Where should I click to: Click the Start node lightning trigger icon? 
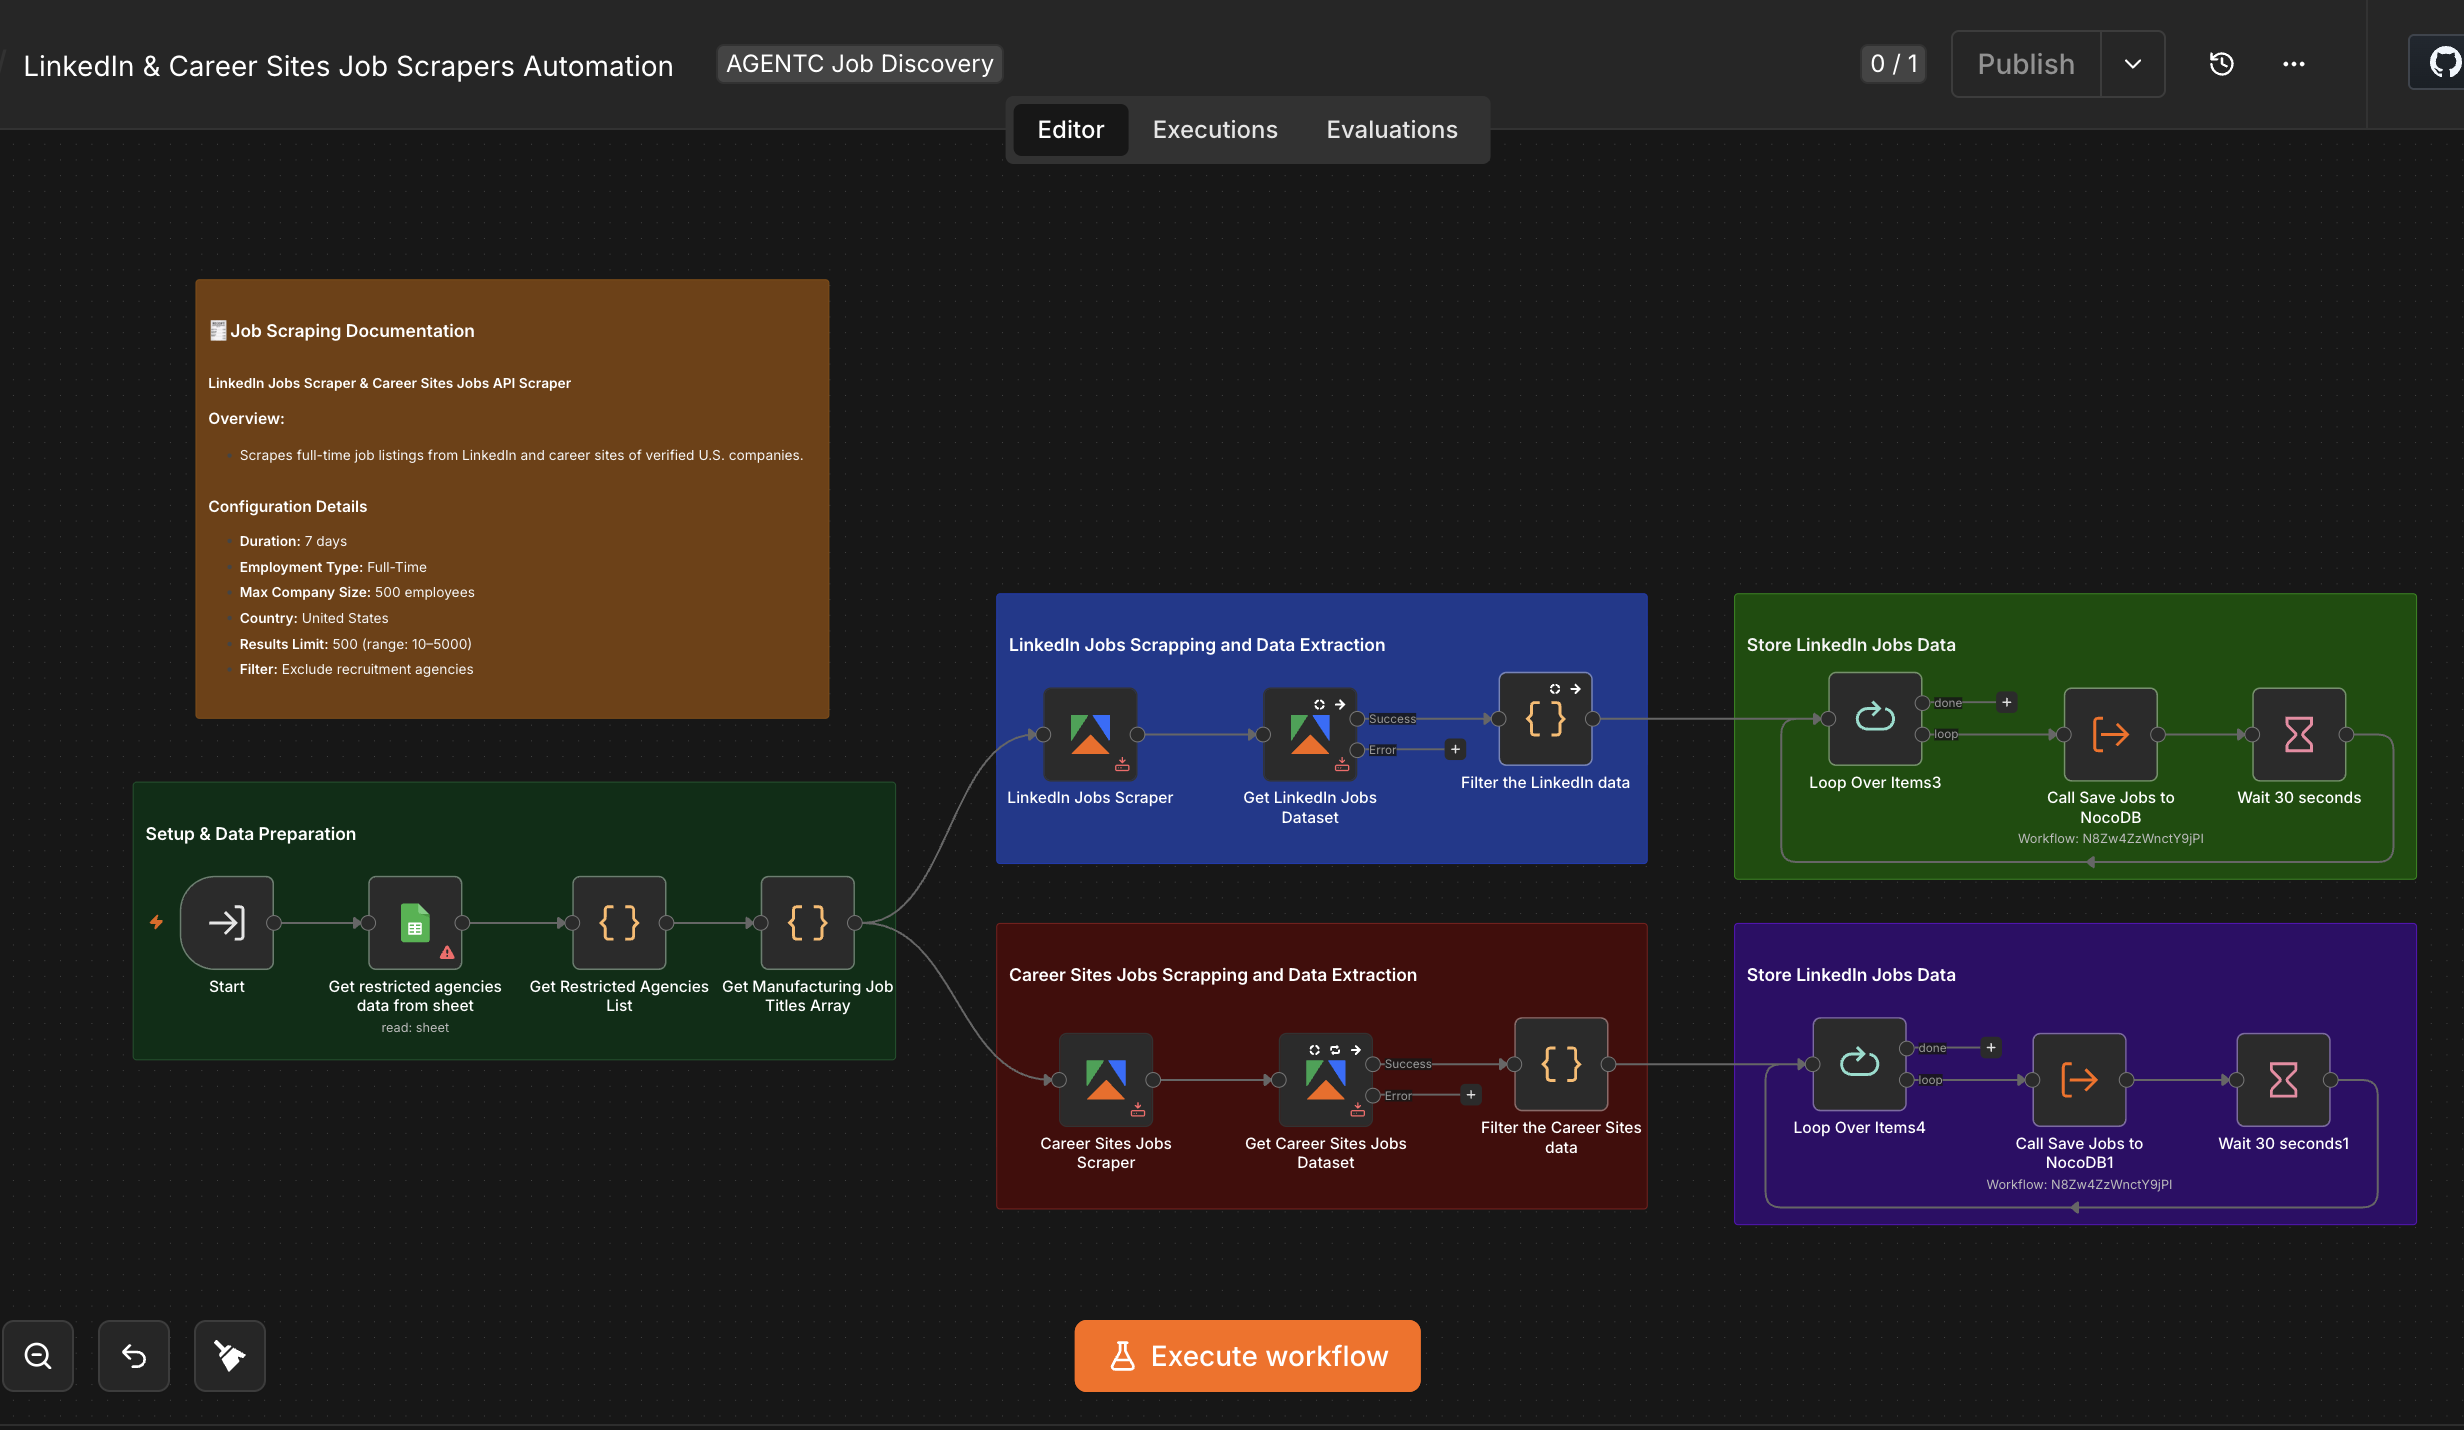156,922
